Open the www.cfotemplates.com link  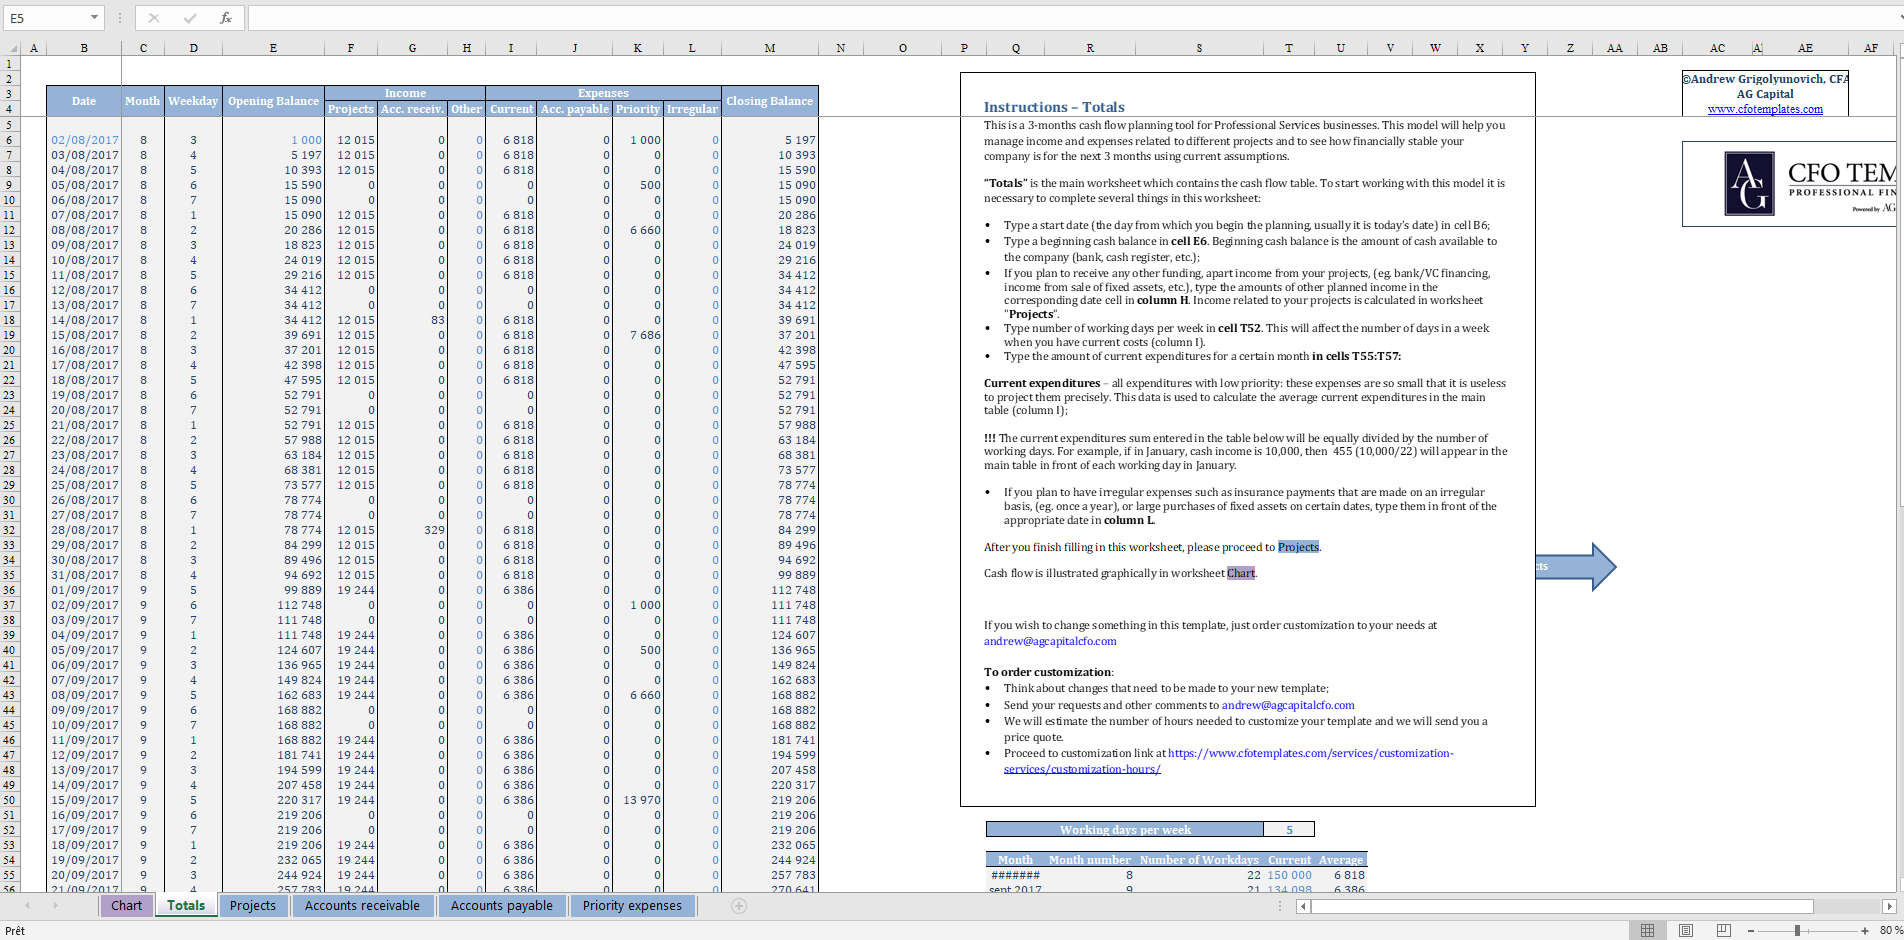pyautogui.click(x=1765, y=110)
